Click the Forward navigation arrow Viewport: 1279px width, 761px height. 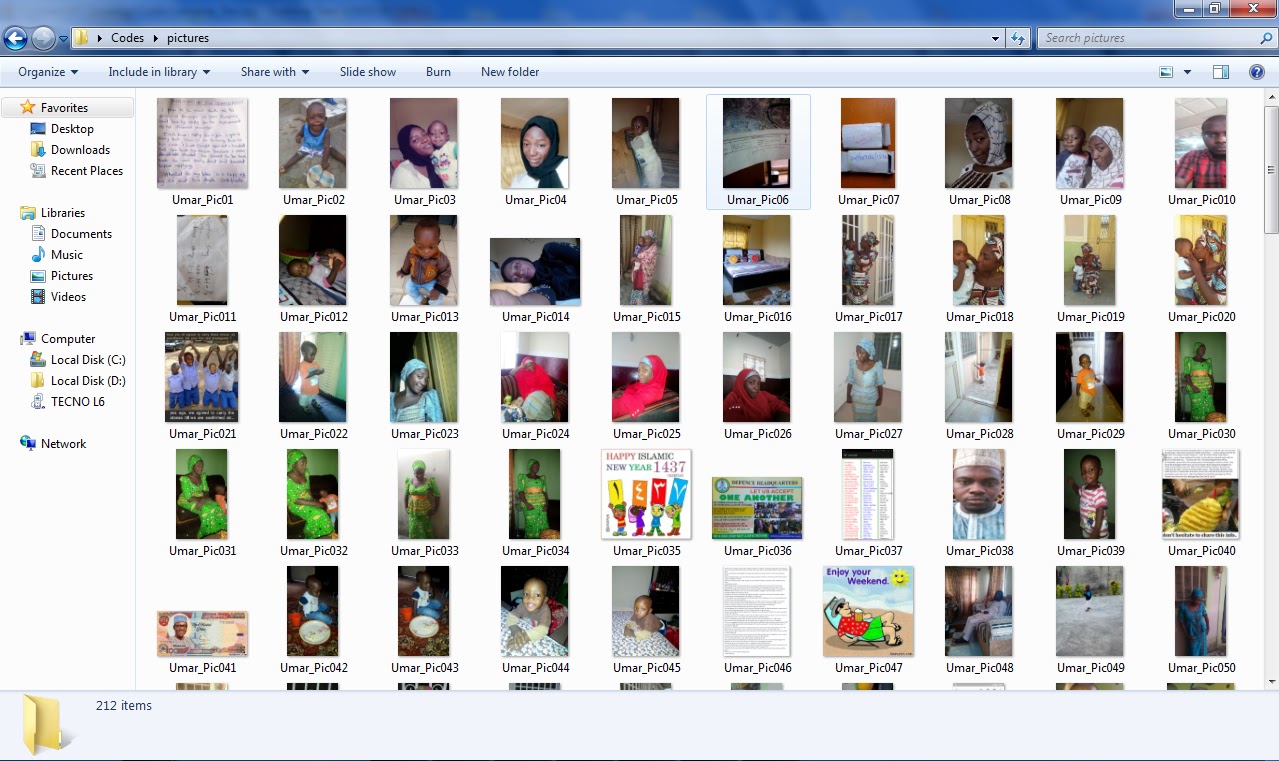[x=43, y=38]
